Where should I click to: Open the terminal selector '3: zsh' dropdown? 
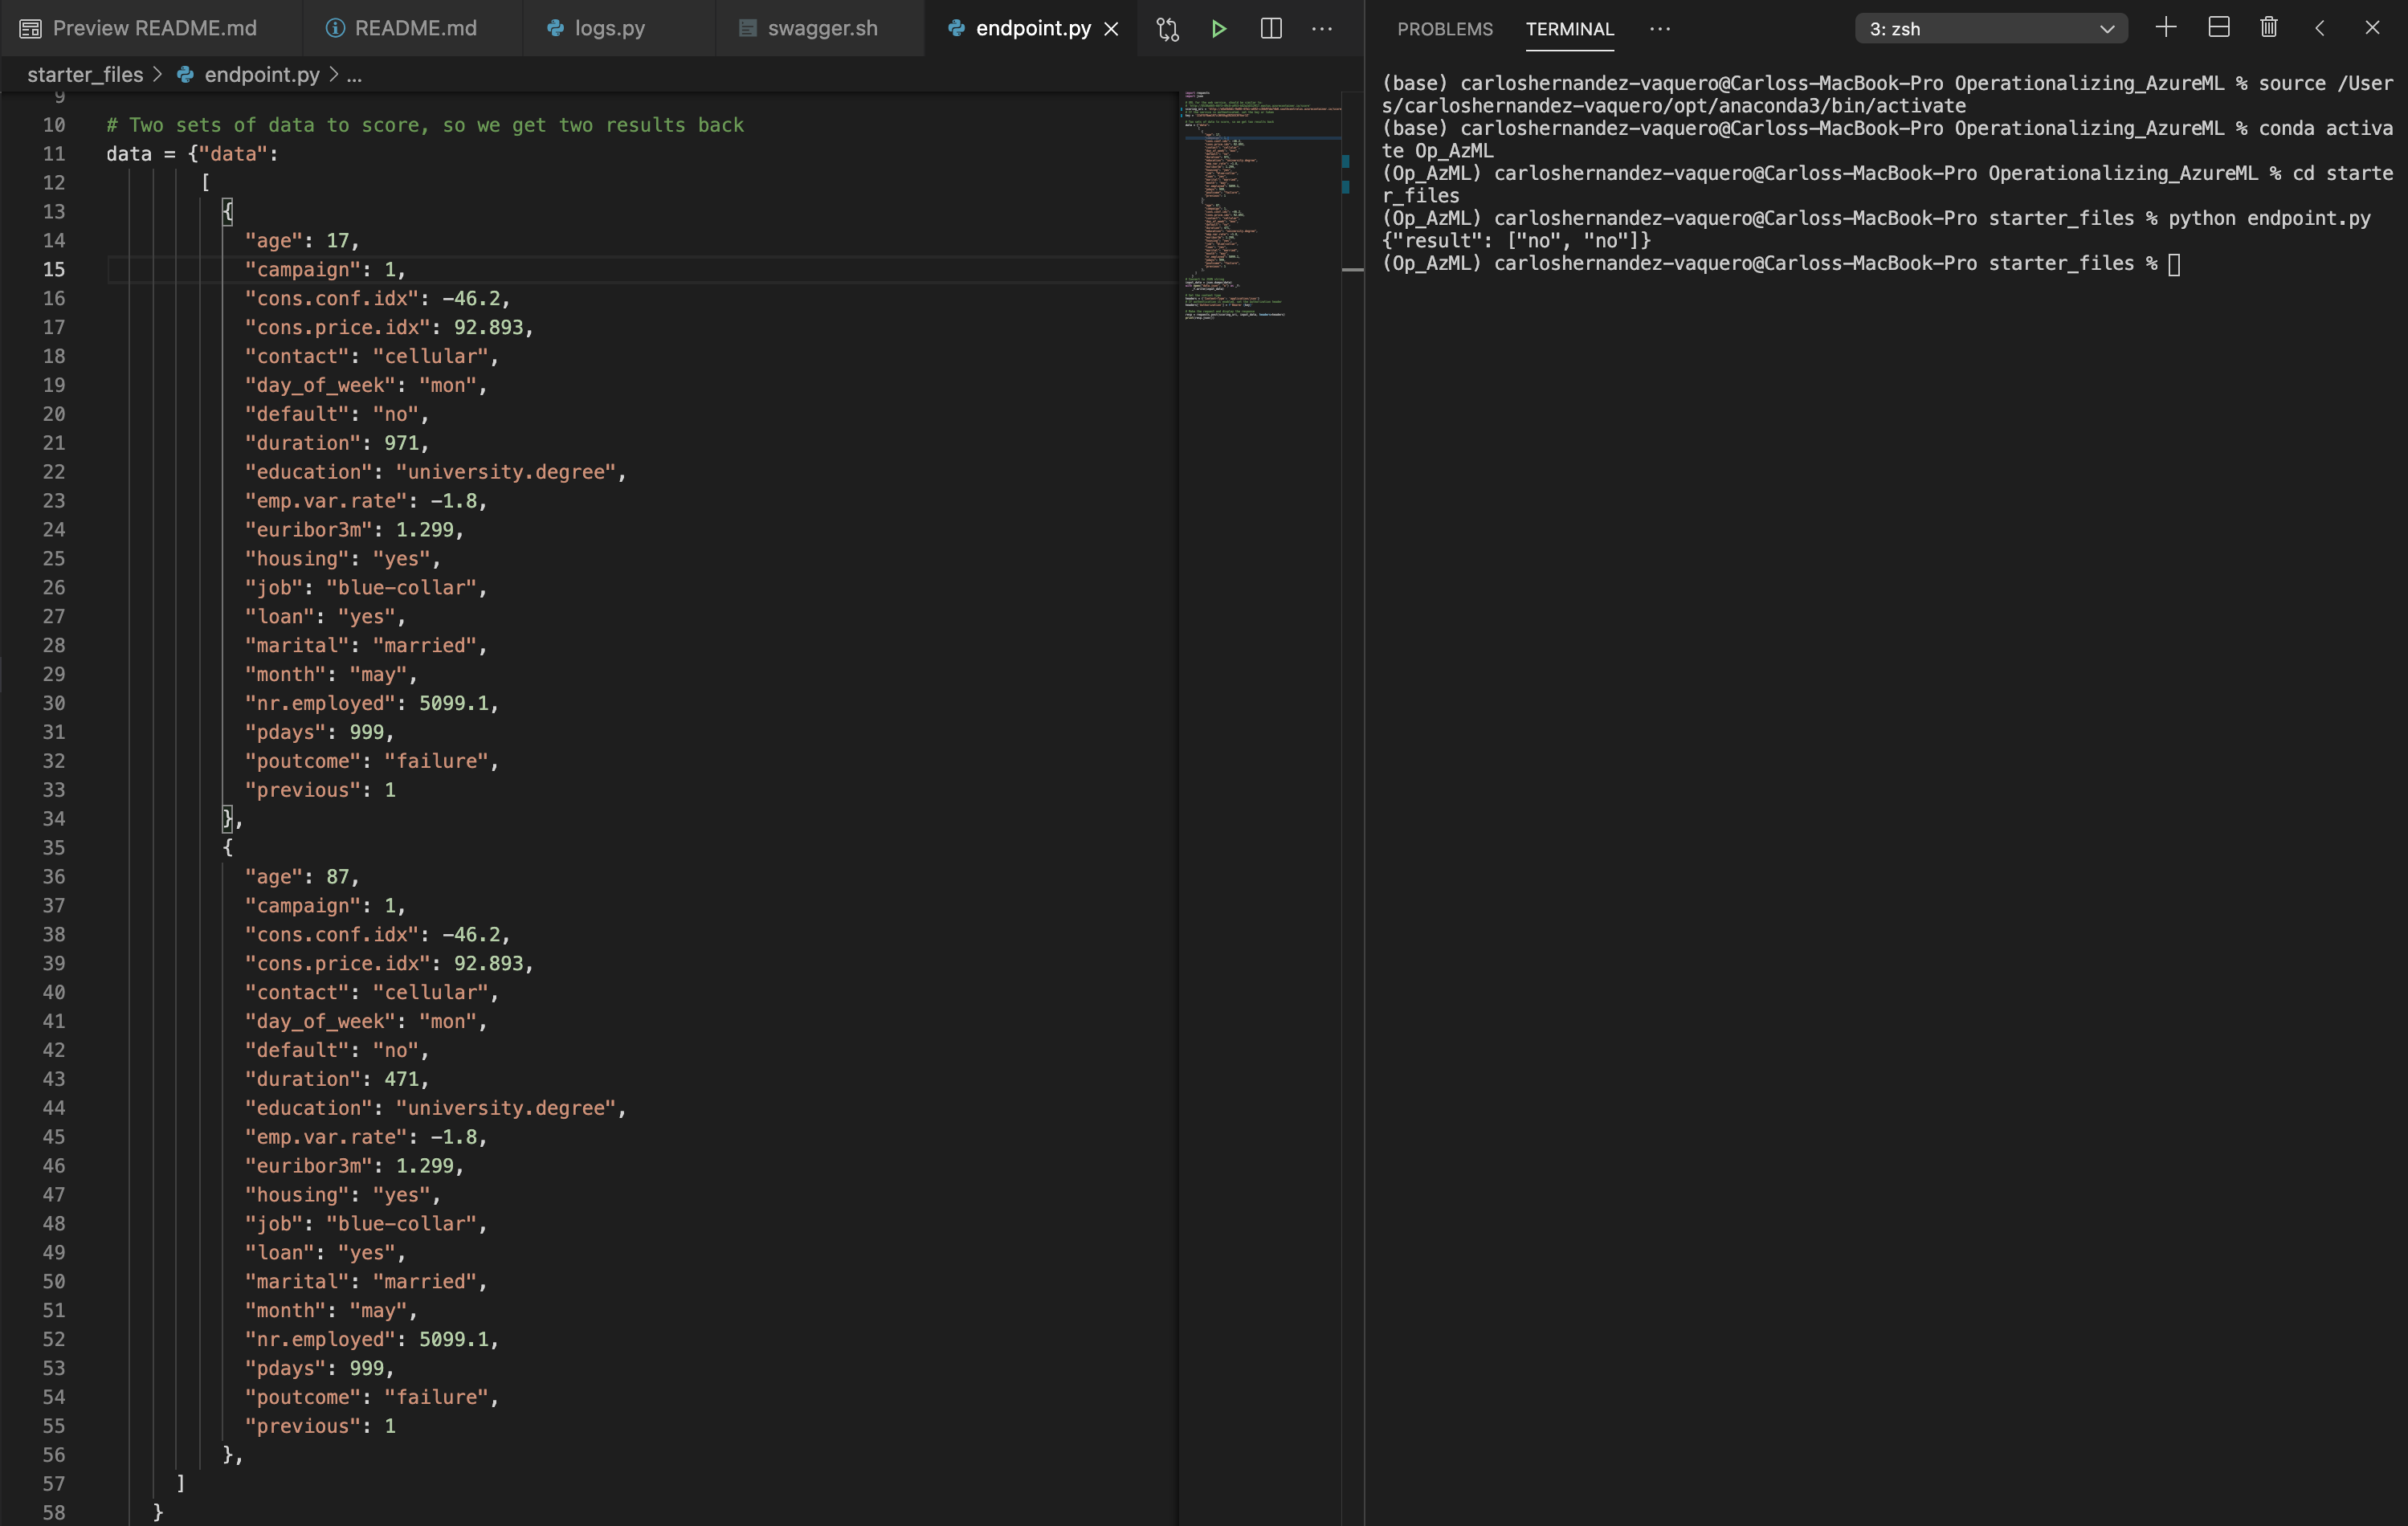coord(1990,29)
